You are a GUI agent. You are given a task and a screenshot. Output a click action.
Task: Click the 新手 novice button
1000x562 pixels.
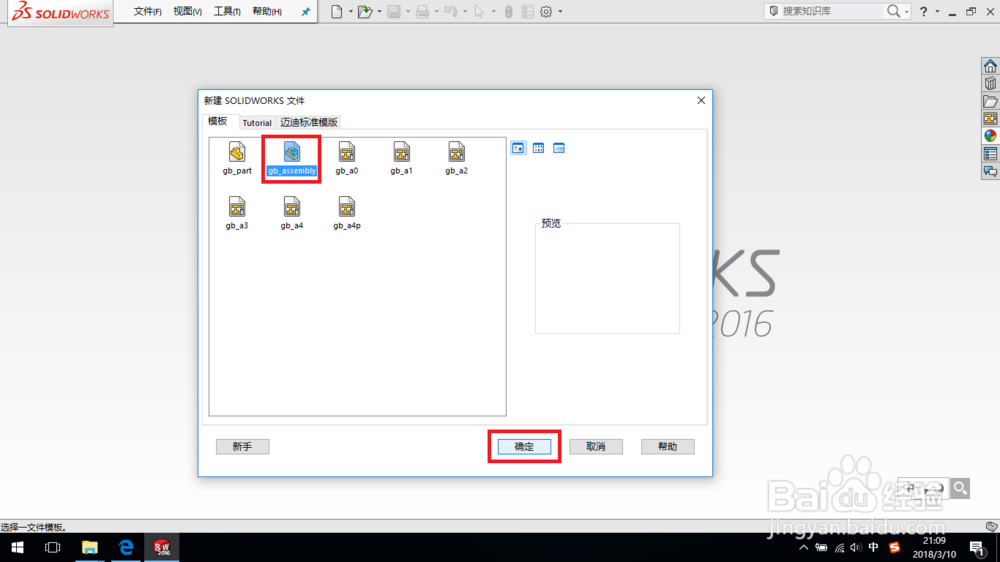click(x=242, y=447)
